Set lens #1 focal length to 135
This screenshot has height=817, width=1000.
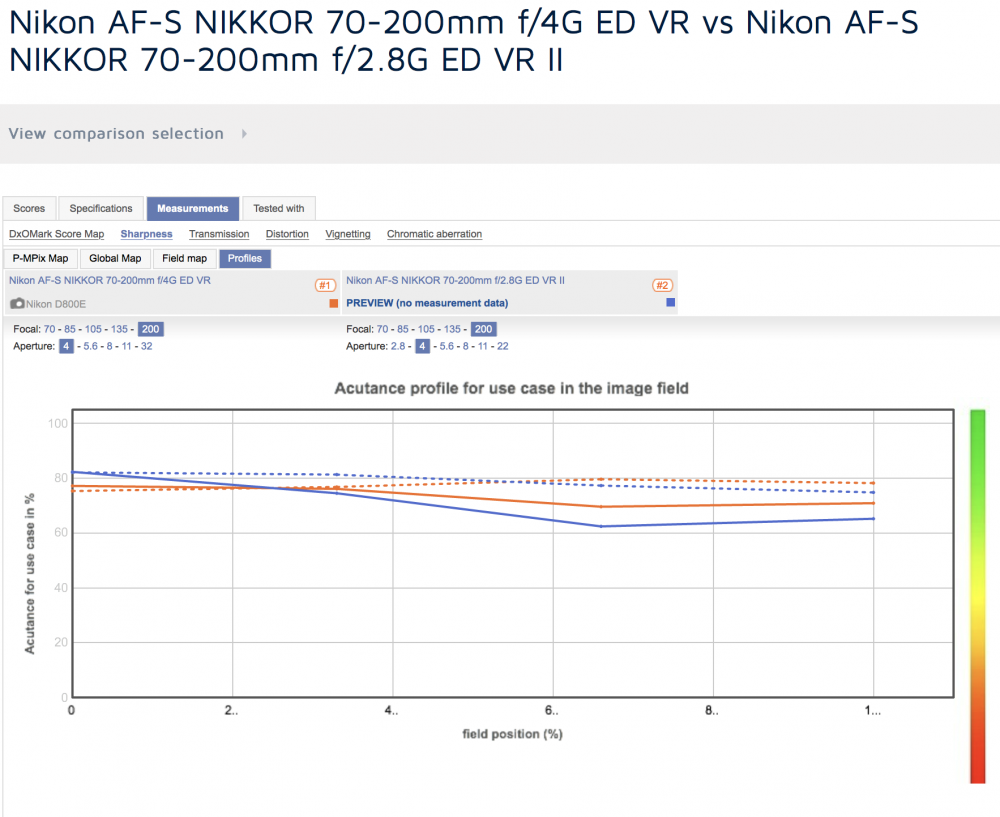coord(119,329)
